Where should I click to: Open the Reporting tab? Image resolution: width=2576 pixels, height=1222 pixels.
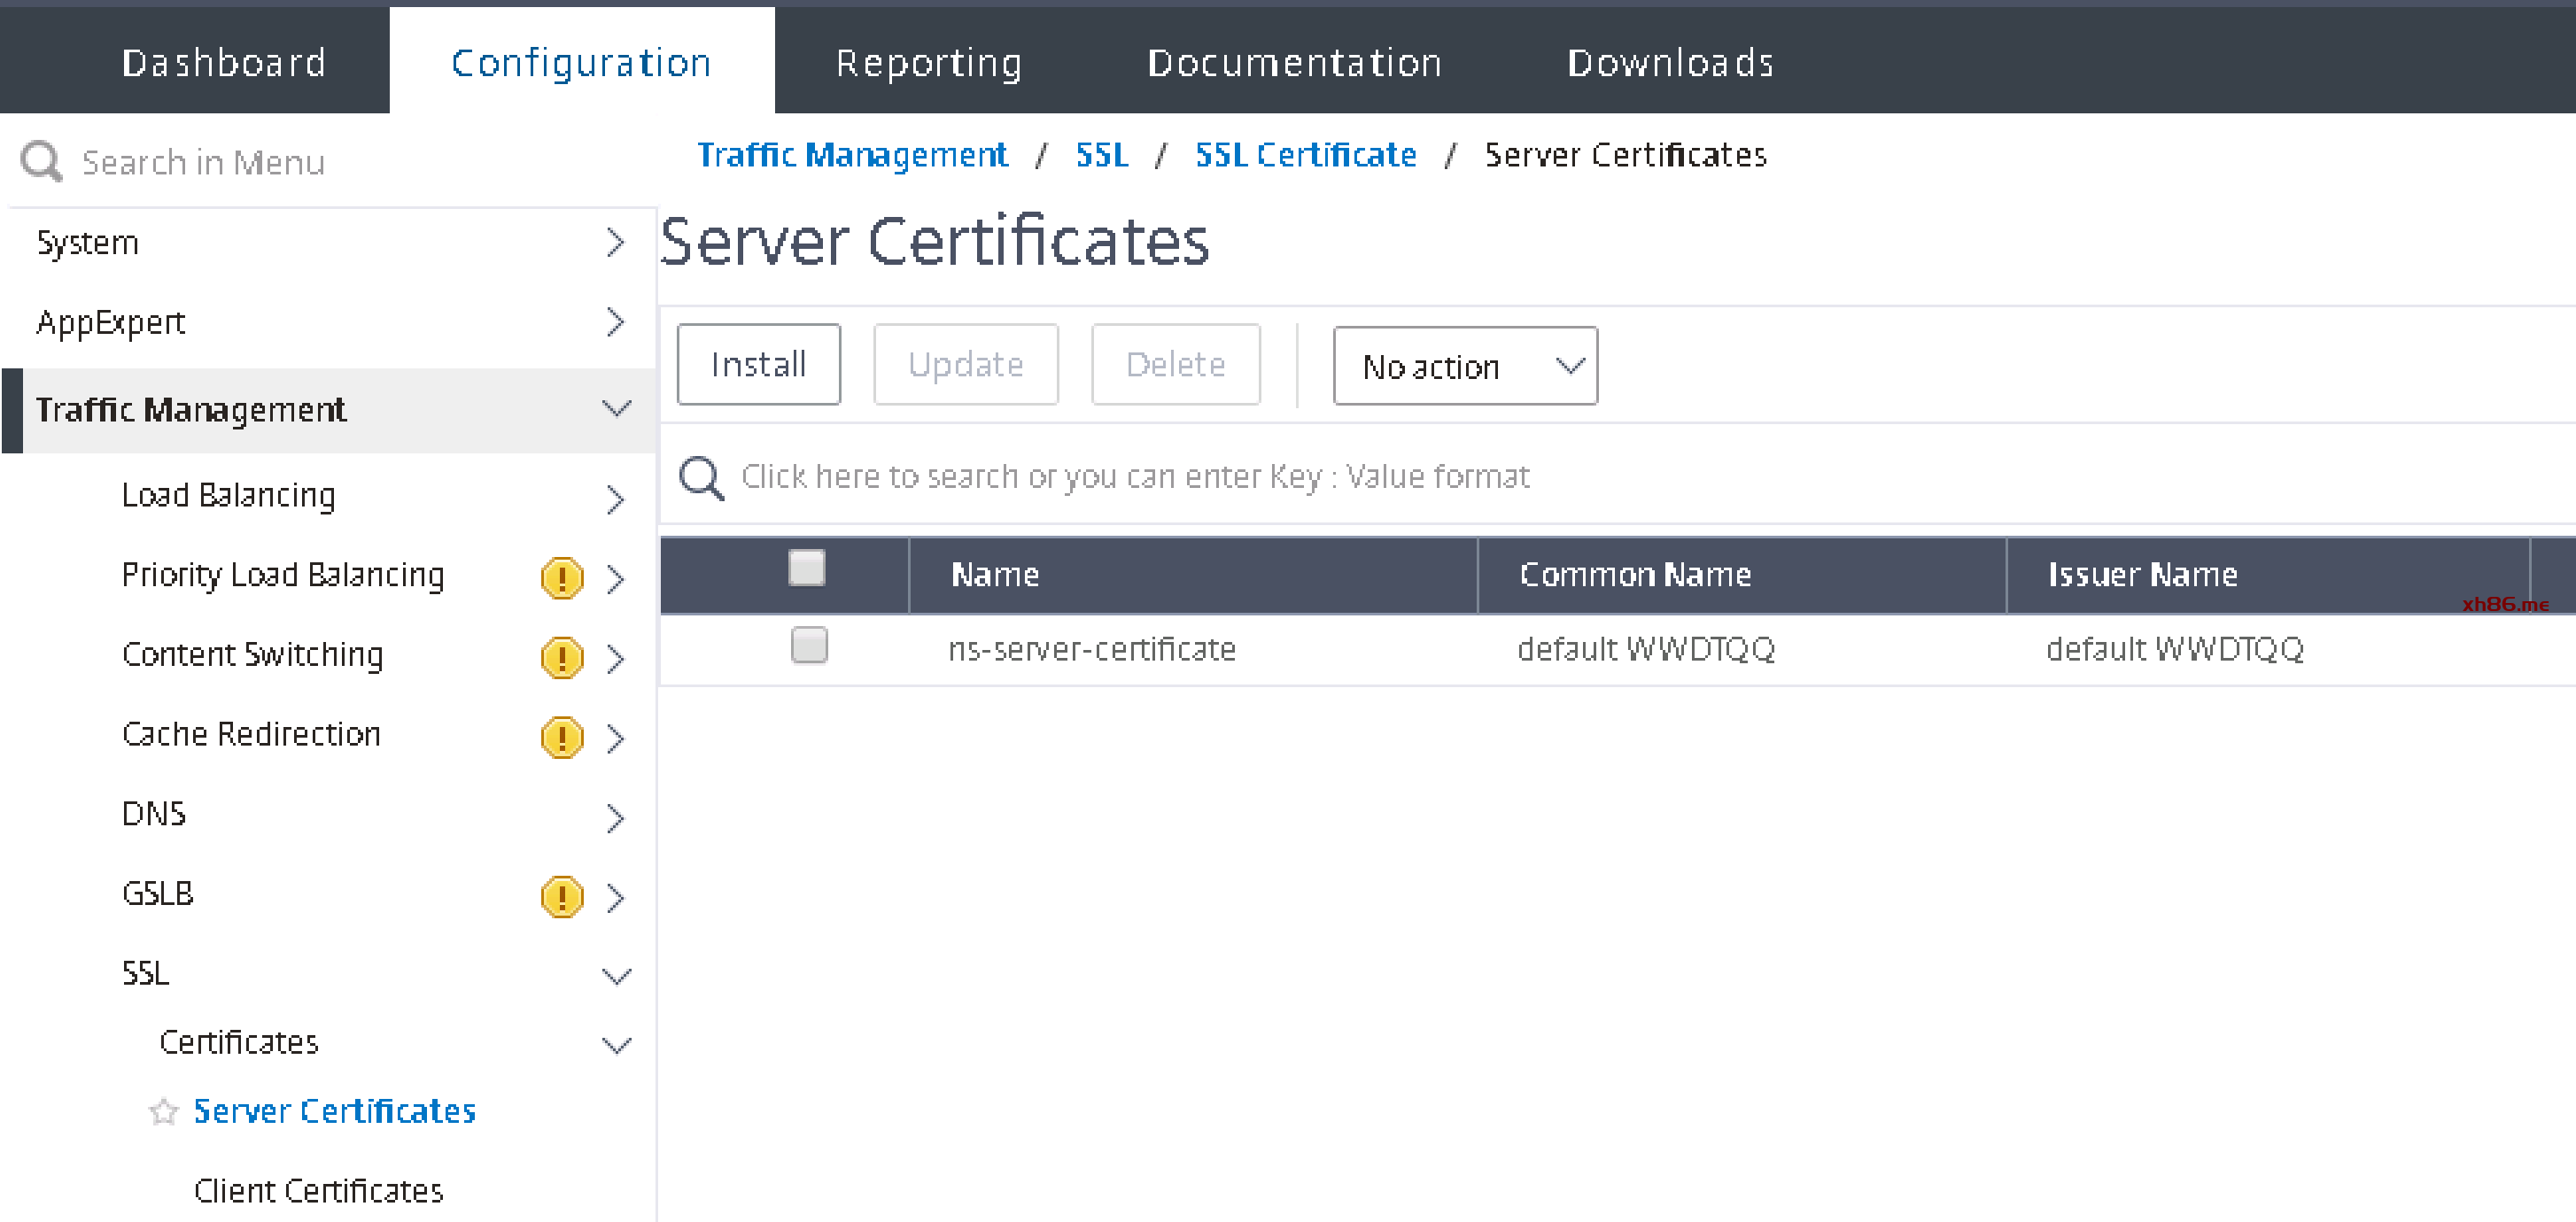coord(928,62)
